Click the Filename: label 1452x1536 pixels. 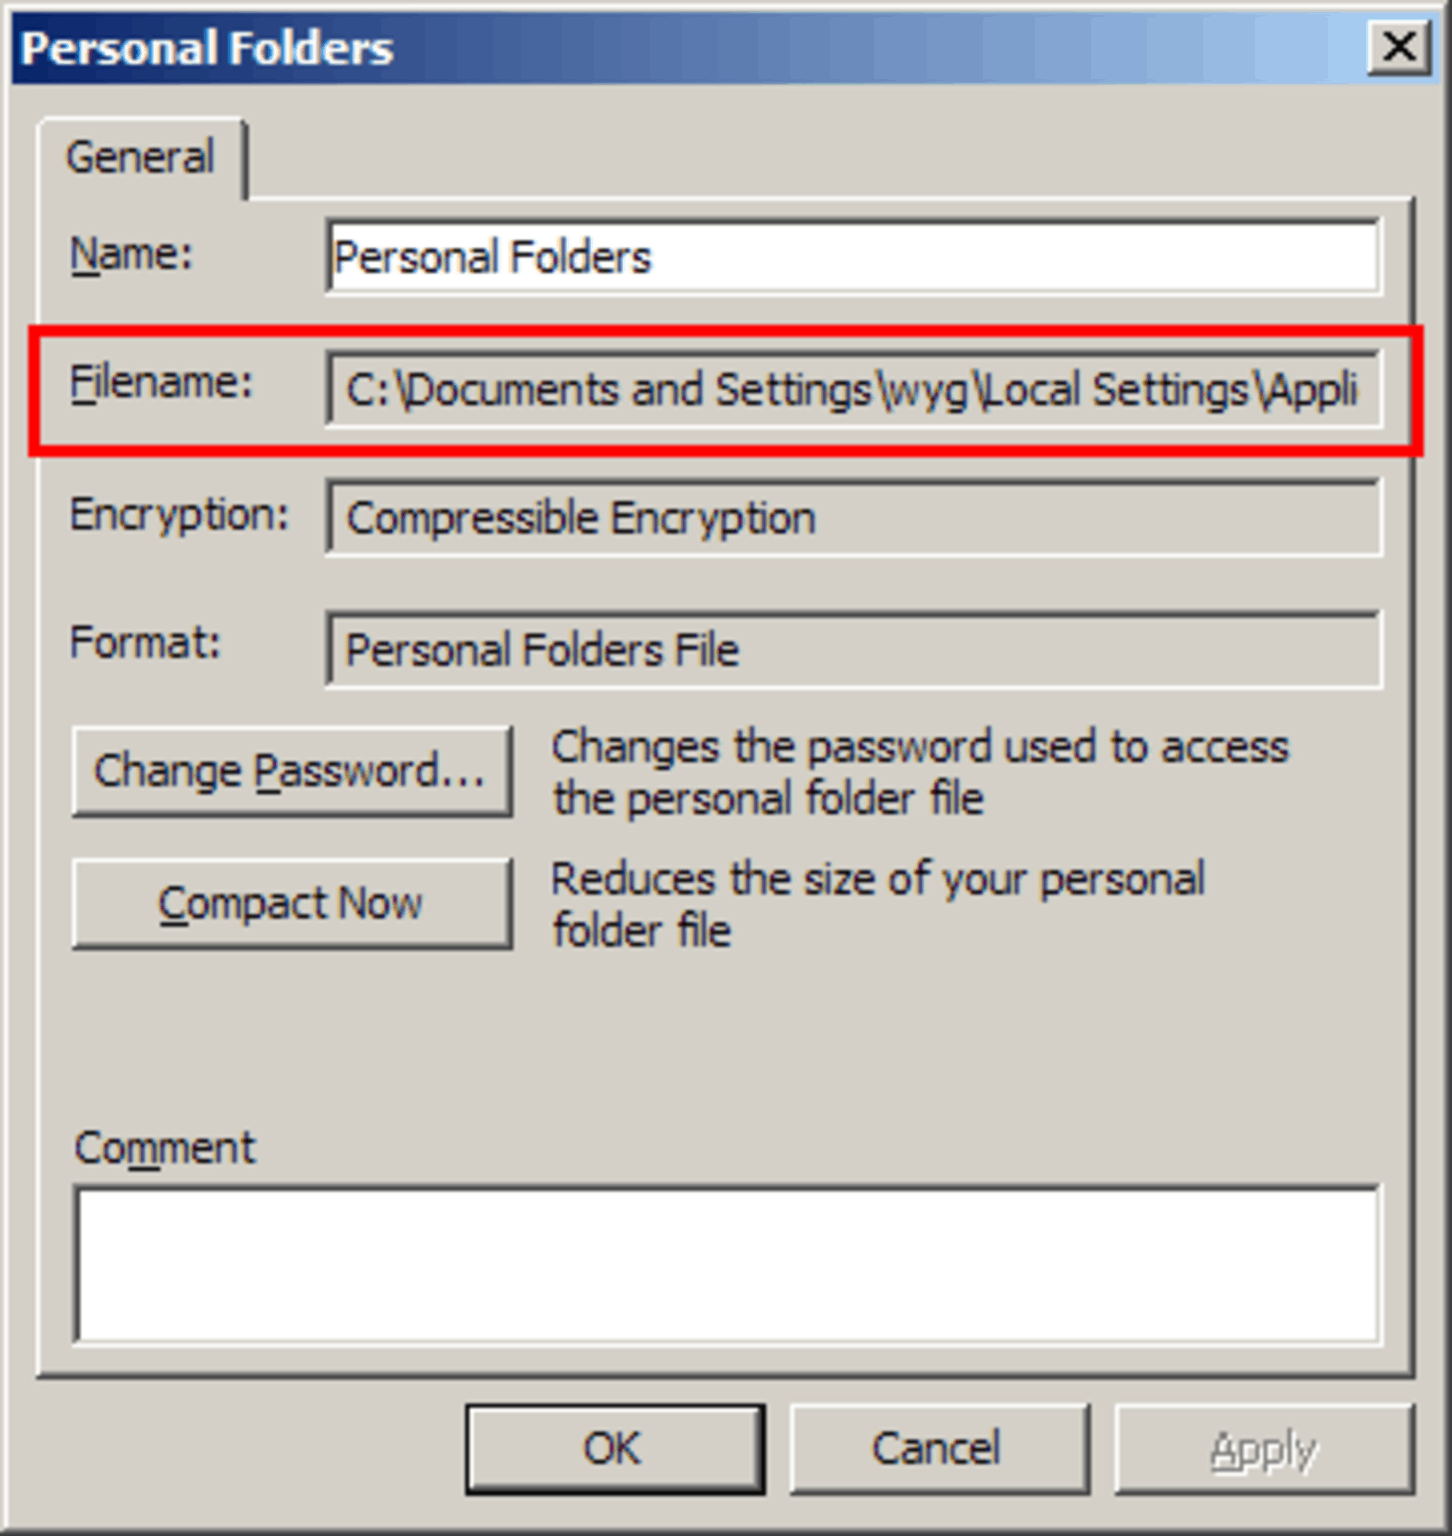point(161,383)
